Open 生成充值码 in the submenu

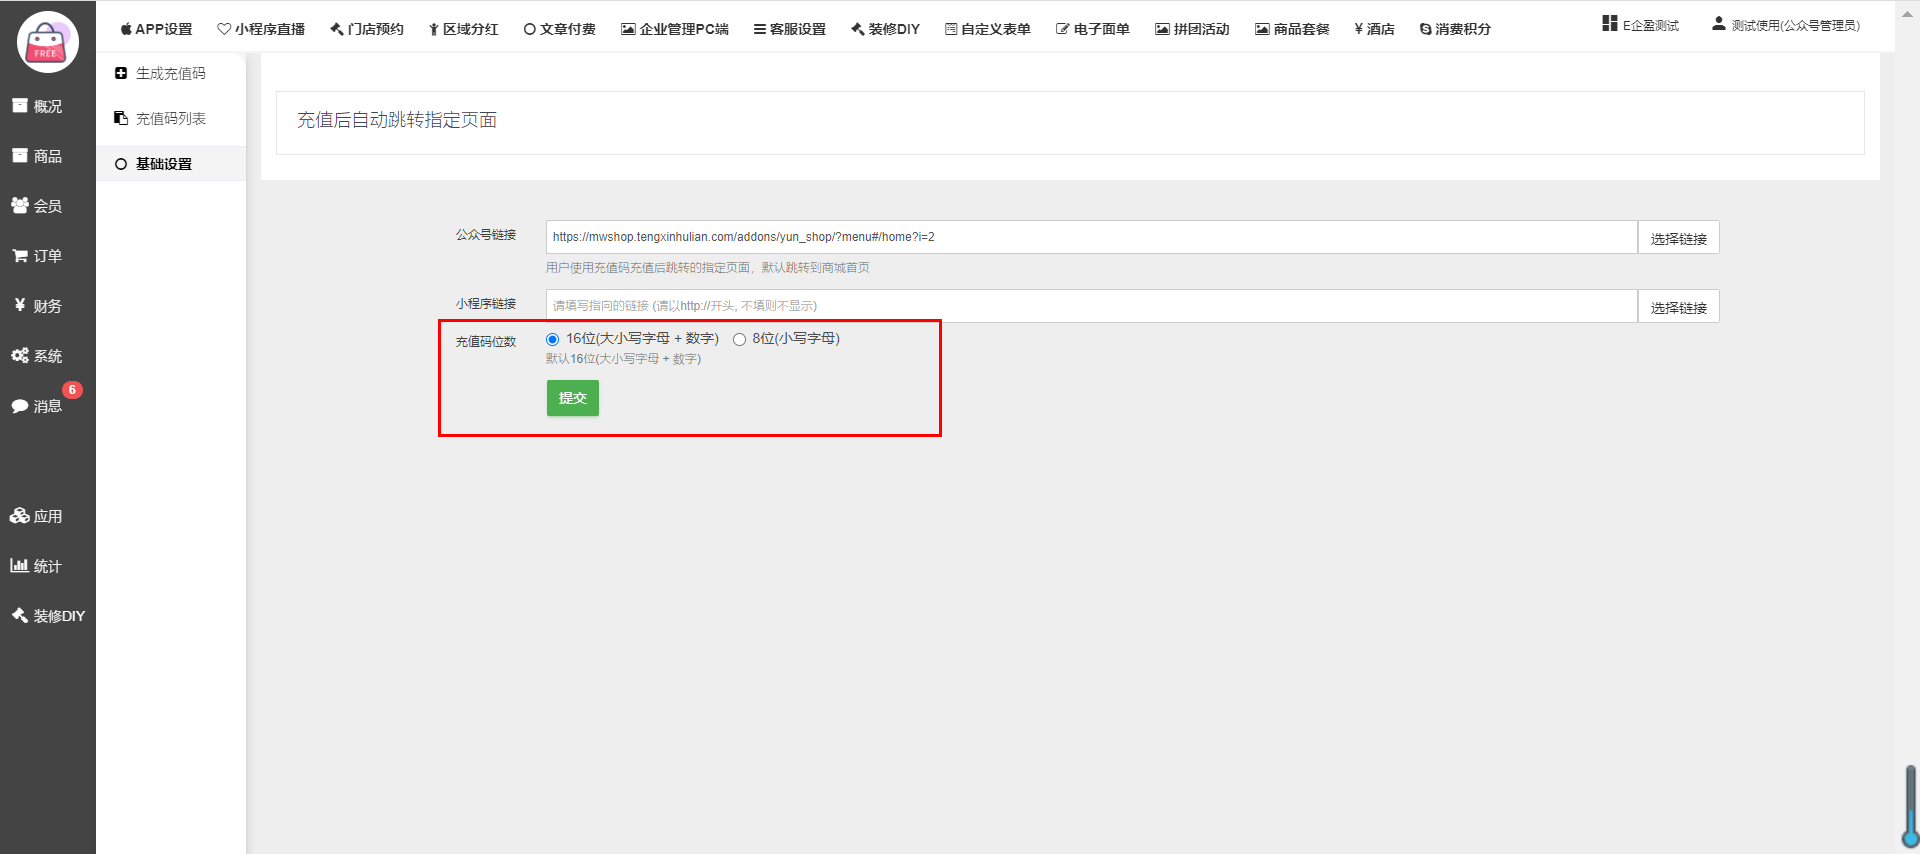(x=170, y=73)
